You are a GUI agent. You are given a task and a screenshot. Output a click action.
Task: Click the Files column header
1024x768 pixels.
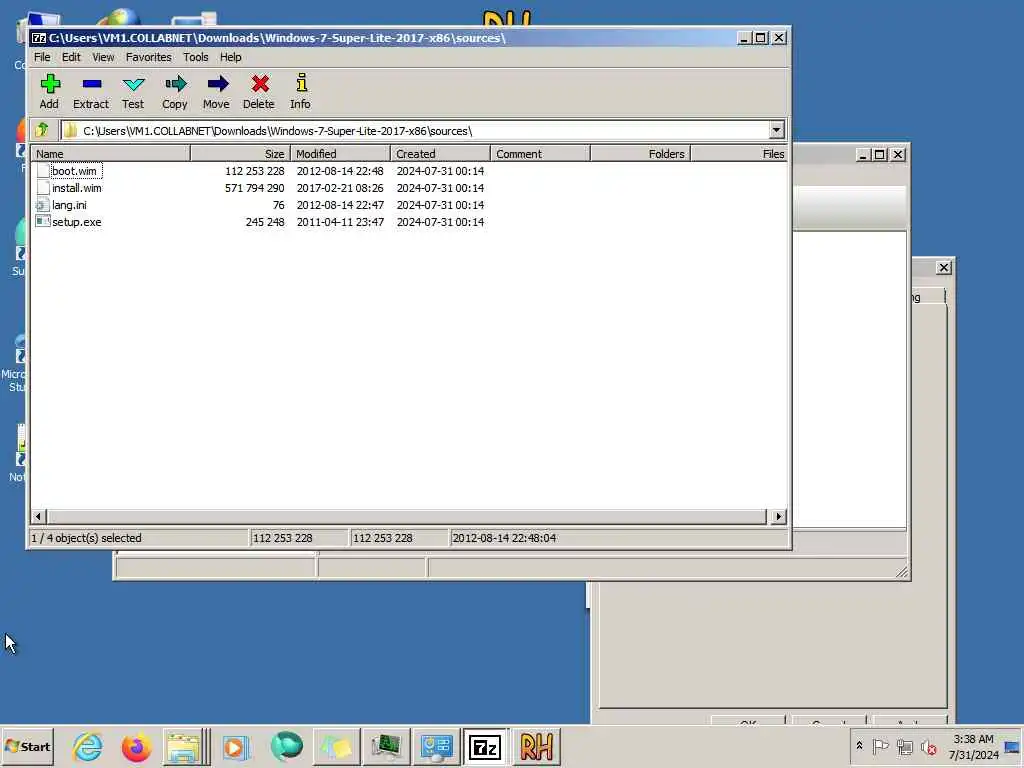point(739,153)
